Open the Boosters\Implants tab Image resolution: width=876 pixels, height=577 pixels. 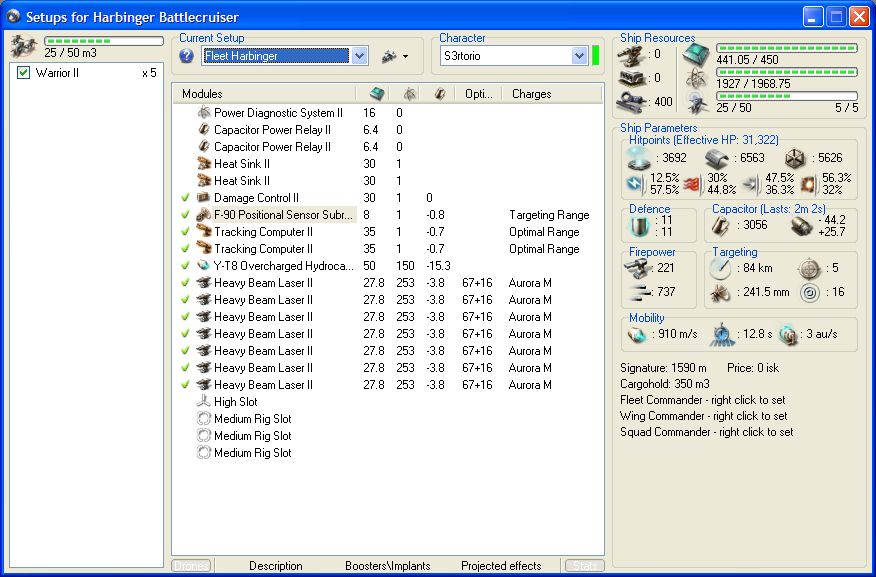pos(388,566)
